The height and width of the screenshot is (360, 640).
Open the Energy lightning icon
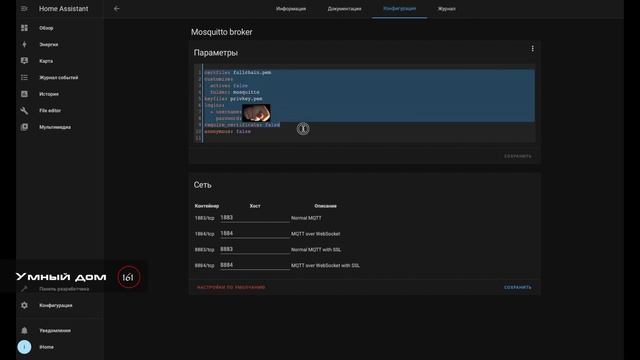pyautogui.click(x=24, y=44)
